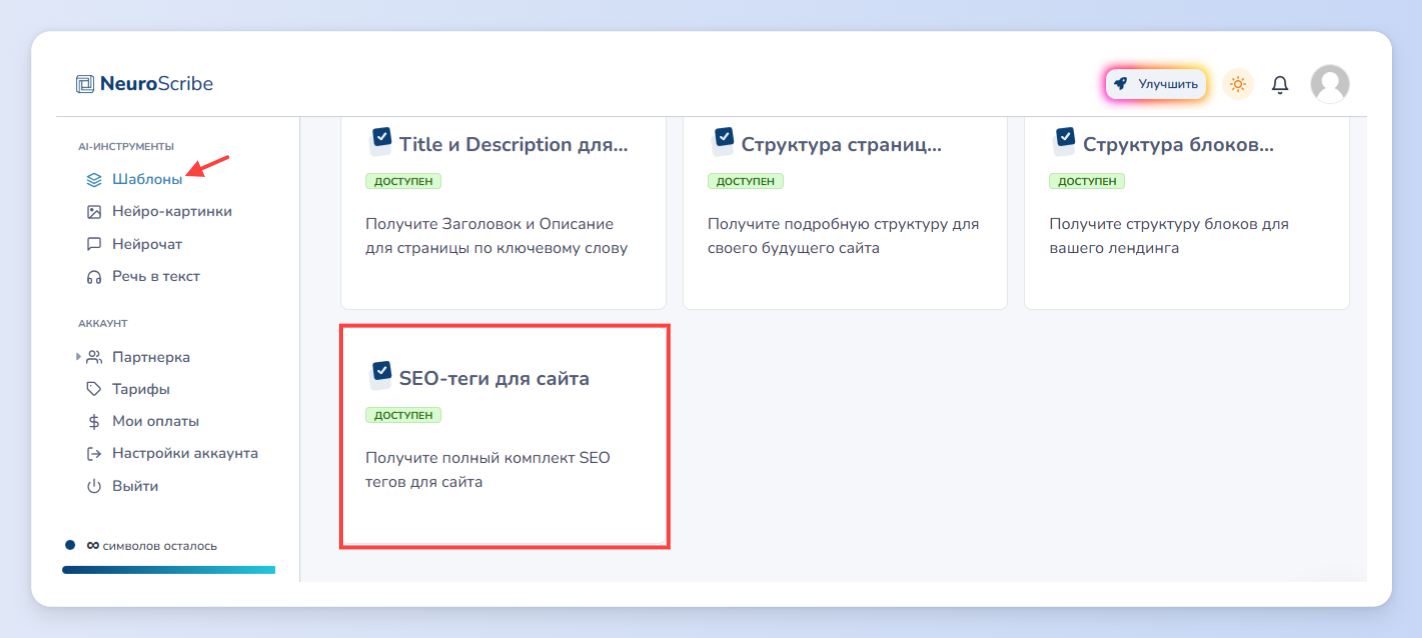1422x638 pixels.
Task: Open Нейрочат in the sidebar
Action: click(x=147, y=244)
